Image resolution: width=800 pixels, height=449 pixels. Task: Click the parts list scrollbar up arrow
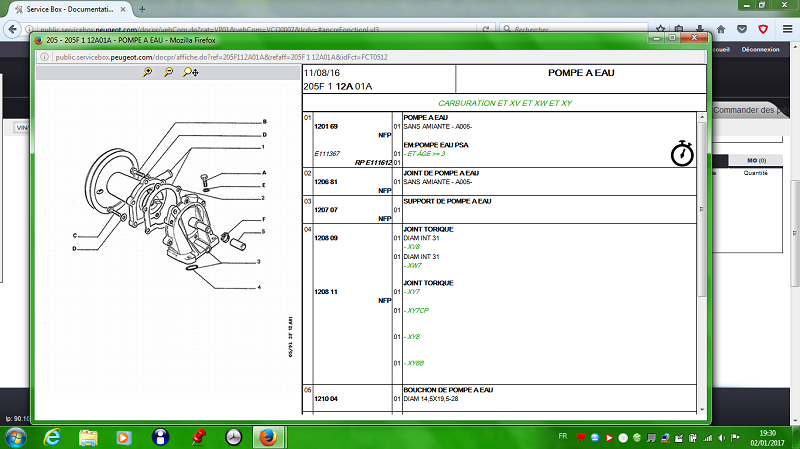(702, 117)
